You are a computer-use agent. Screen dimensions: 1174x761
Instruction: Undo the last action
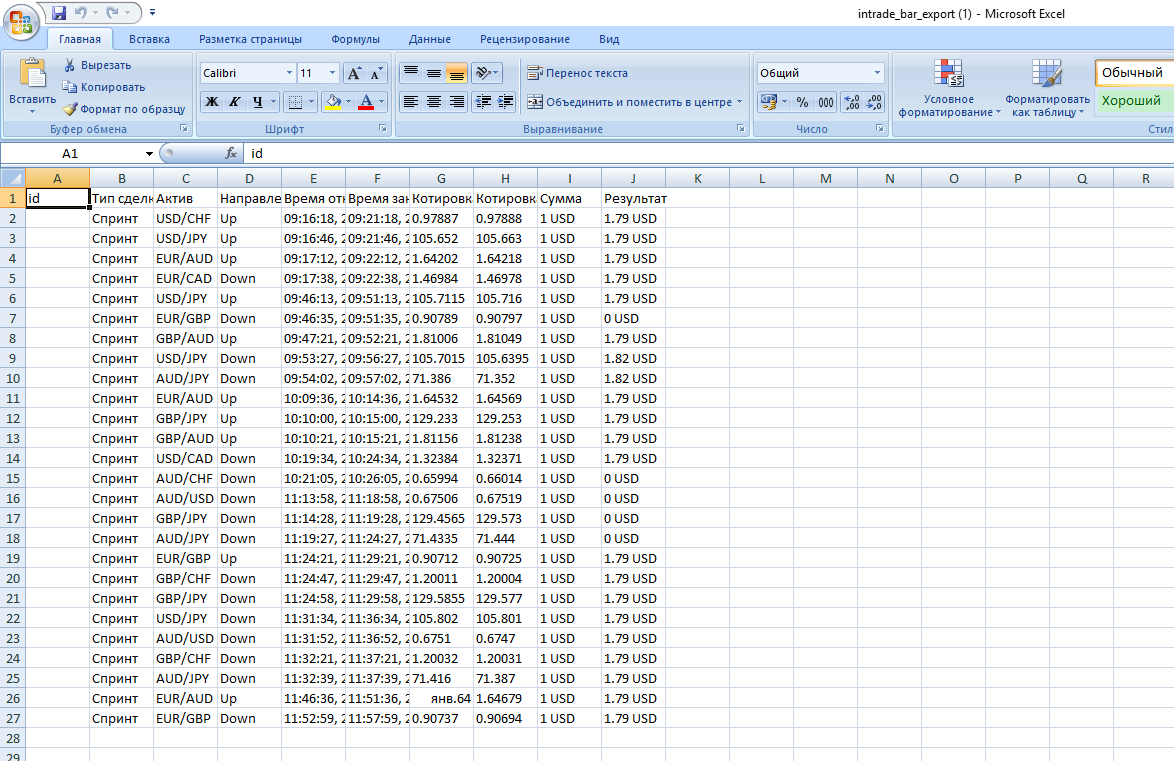coord(81,13)
